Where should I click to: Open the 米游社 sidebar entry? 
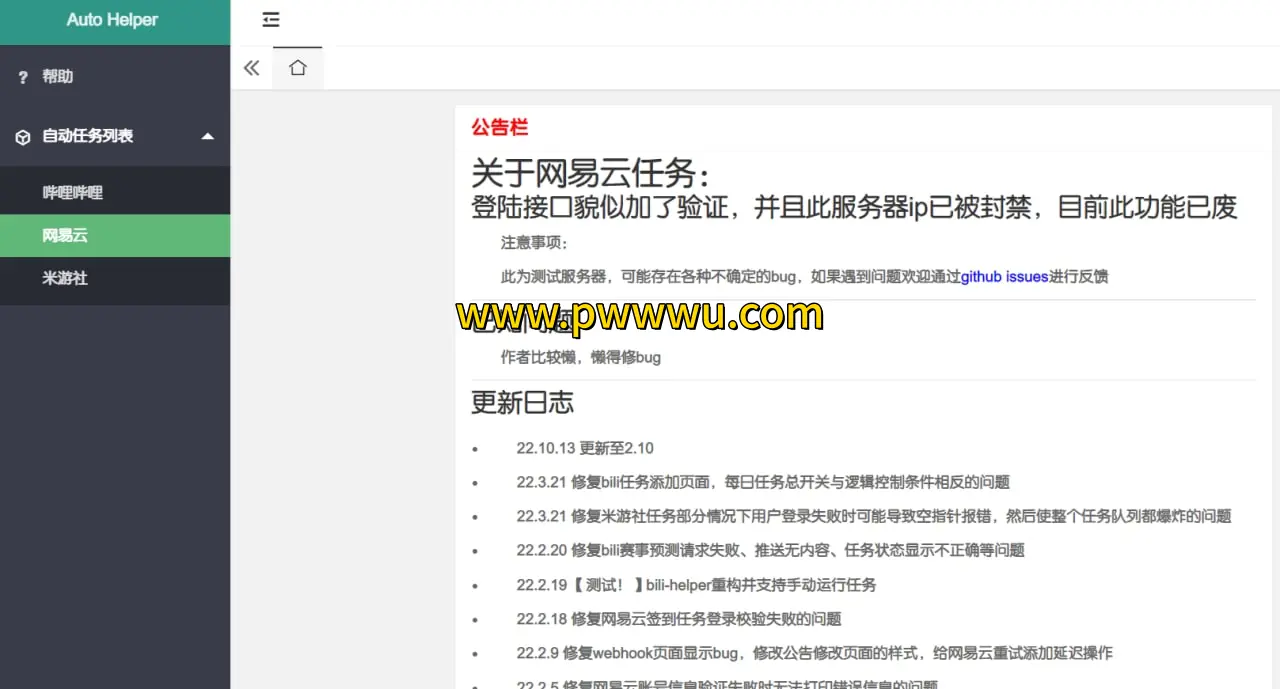(x=65, y=278)
